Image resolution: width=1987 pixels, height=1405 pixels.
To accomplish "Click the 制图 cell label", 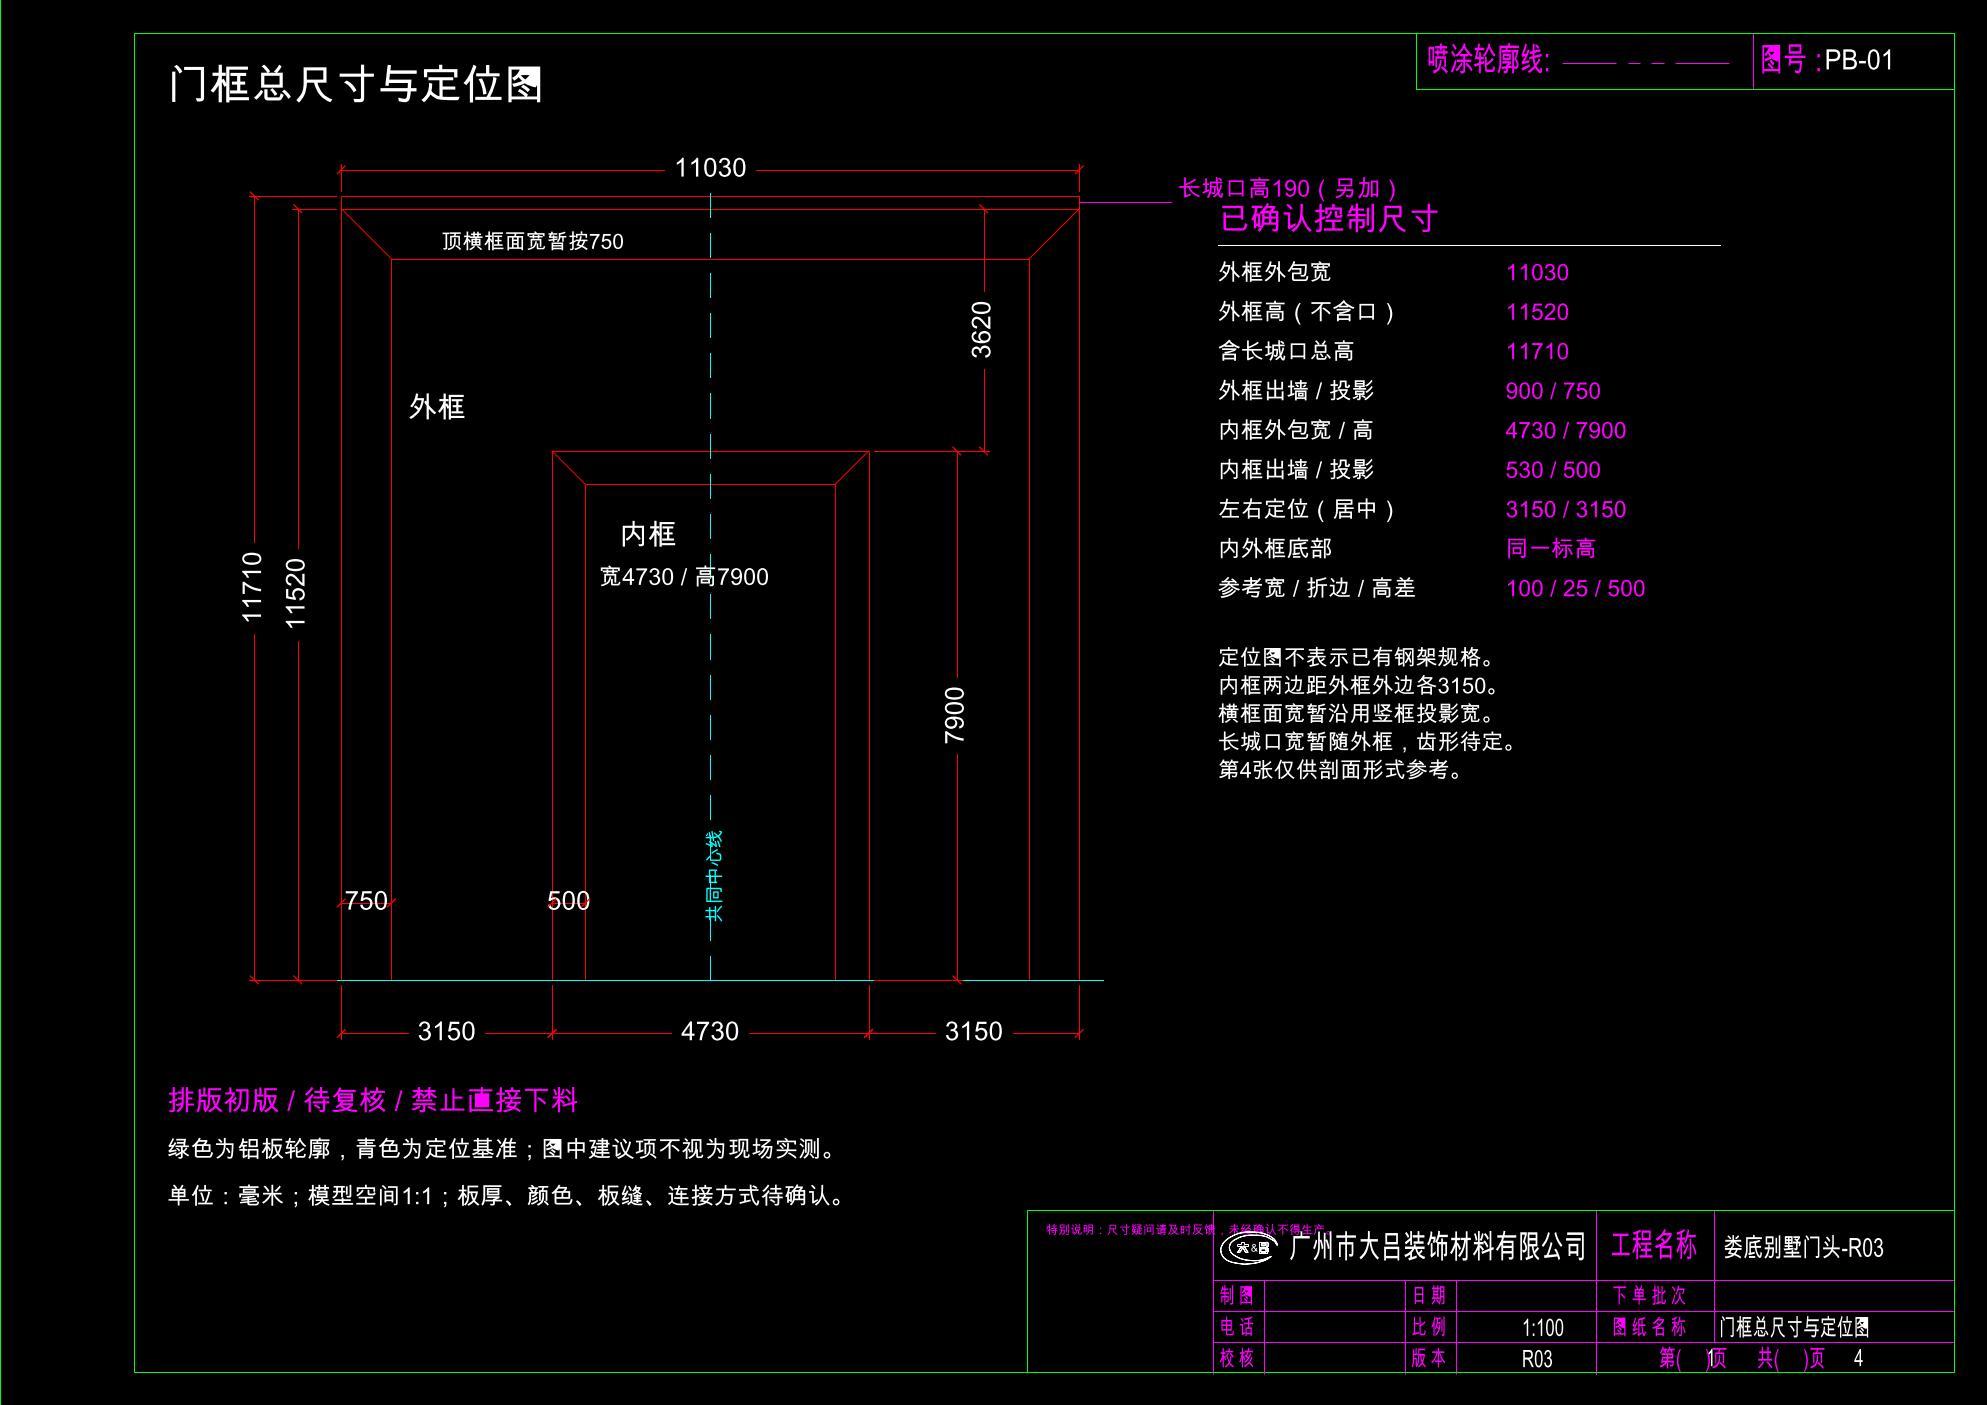I will [x=1237, y=1296].
